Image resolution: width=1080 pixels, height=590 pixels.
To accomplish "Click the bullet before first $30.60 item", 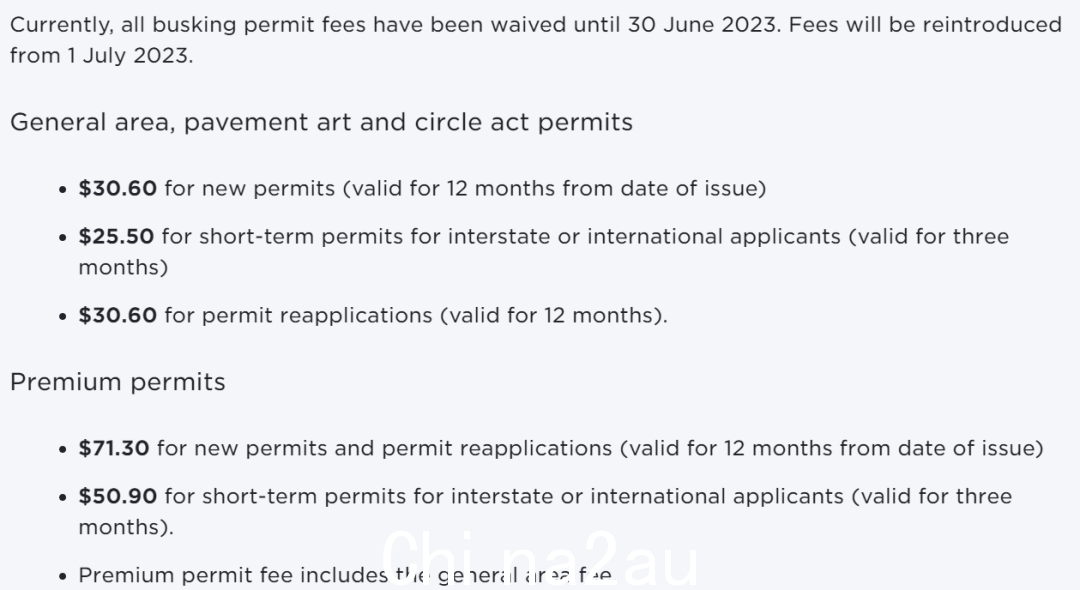I will pyautogui.click(x=63, y=189).
